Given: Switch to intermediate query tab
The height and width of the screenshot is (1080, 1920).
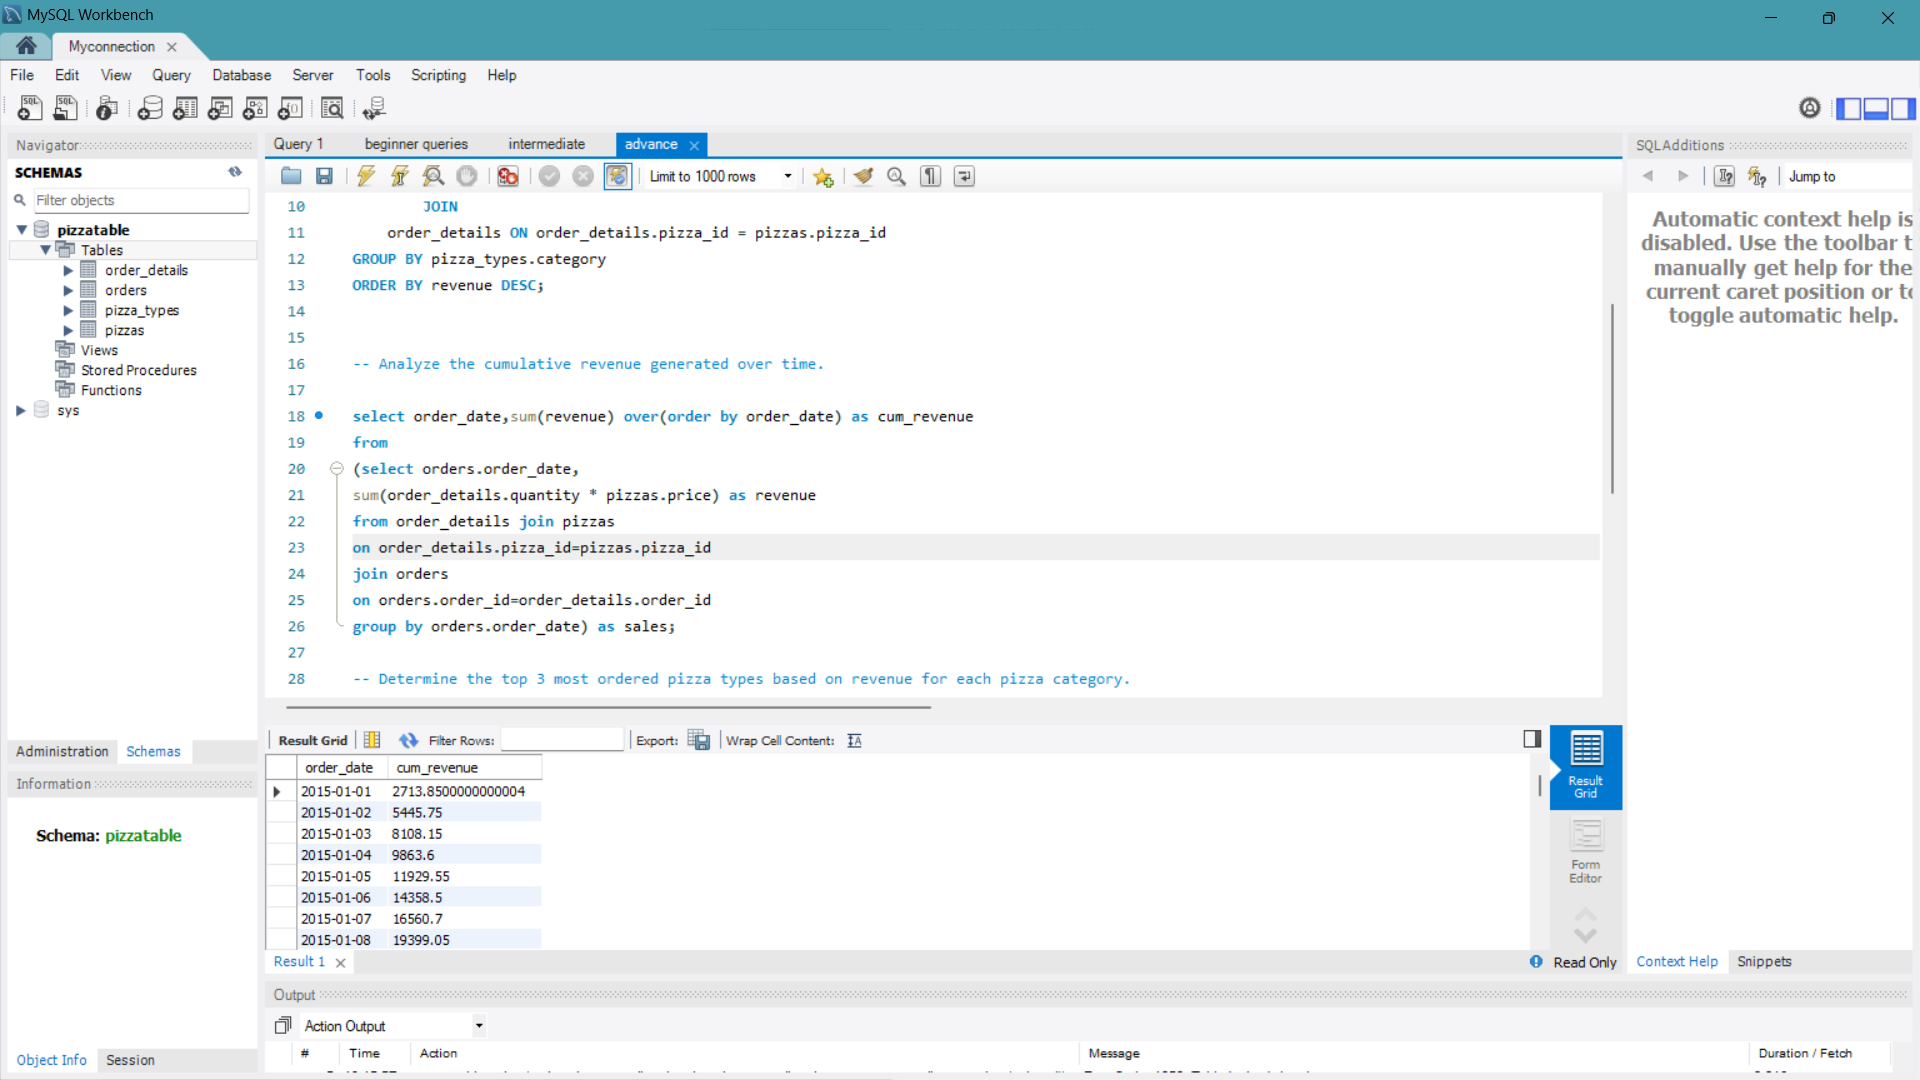Looking at the screenshot, I should pos(546,144).
